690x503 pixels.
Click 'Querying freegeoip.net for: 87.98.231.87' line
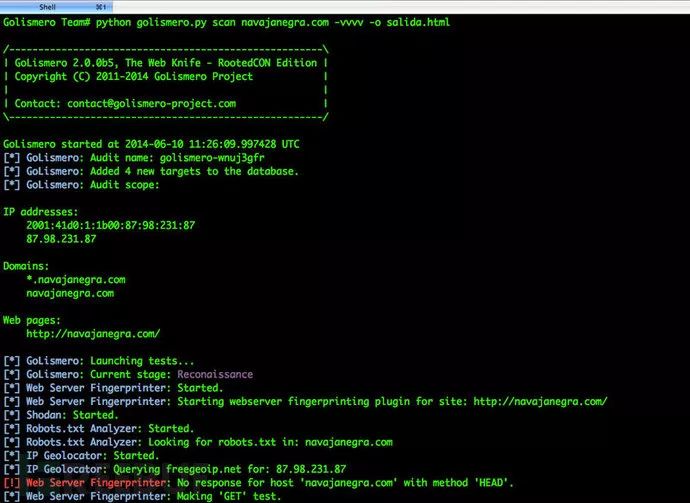tap(175, 470)
